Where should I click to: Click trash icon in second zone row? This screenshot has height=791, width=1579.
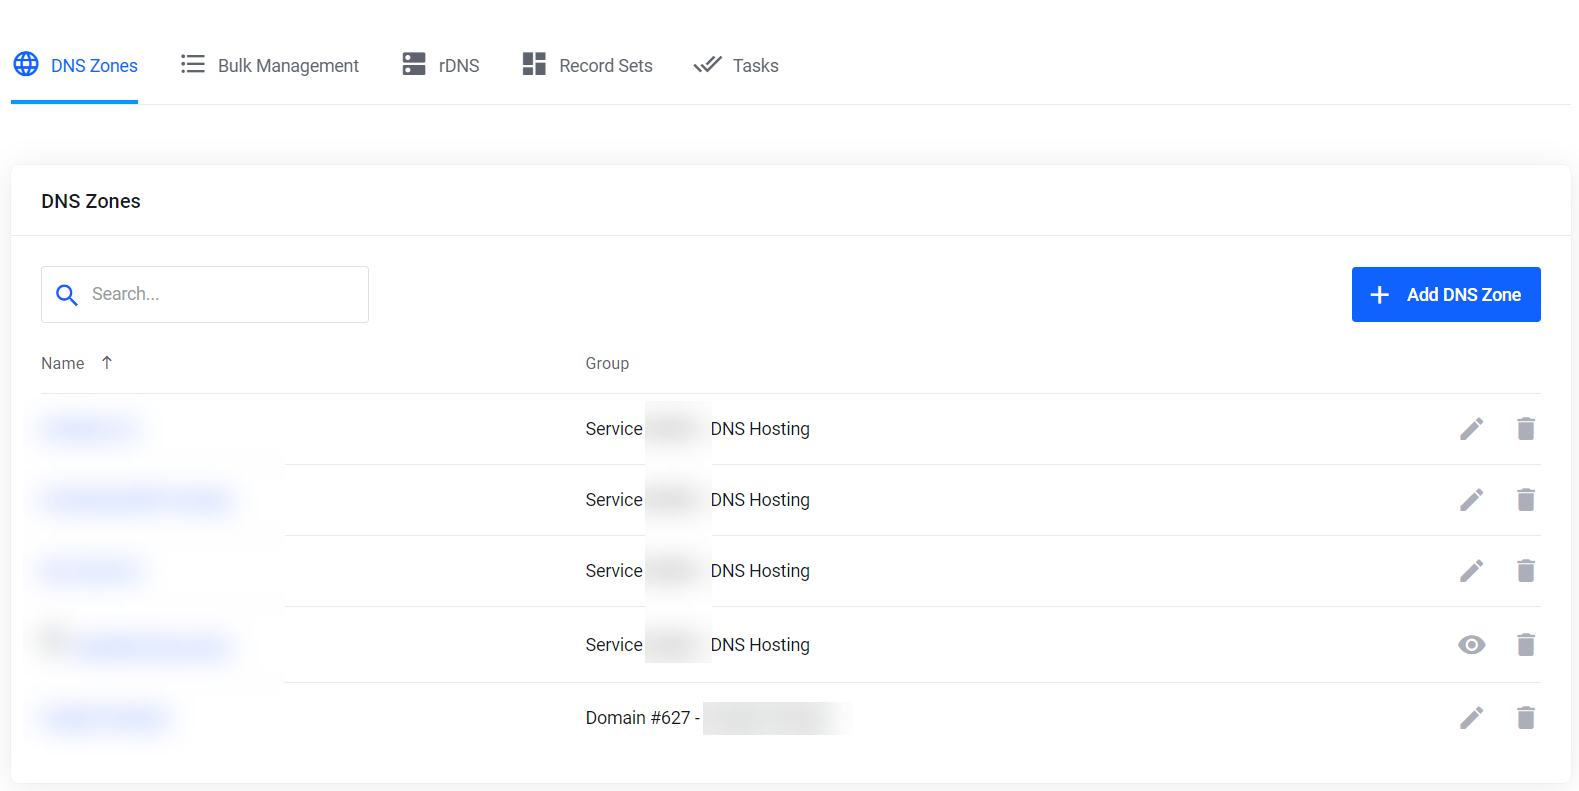1525,500
